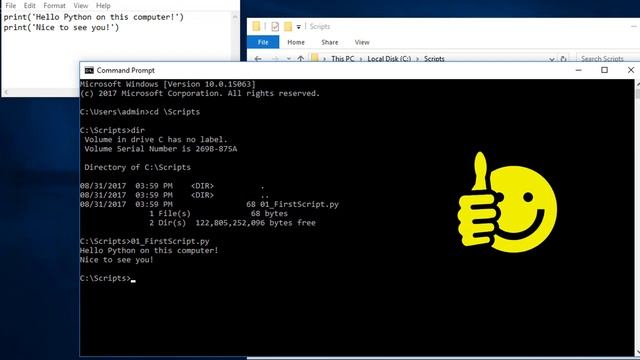640x360 pixels.
Task: Click the '1 File(s) 68 bytes' line
Action: 218,214
